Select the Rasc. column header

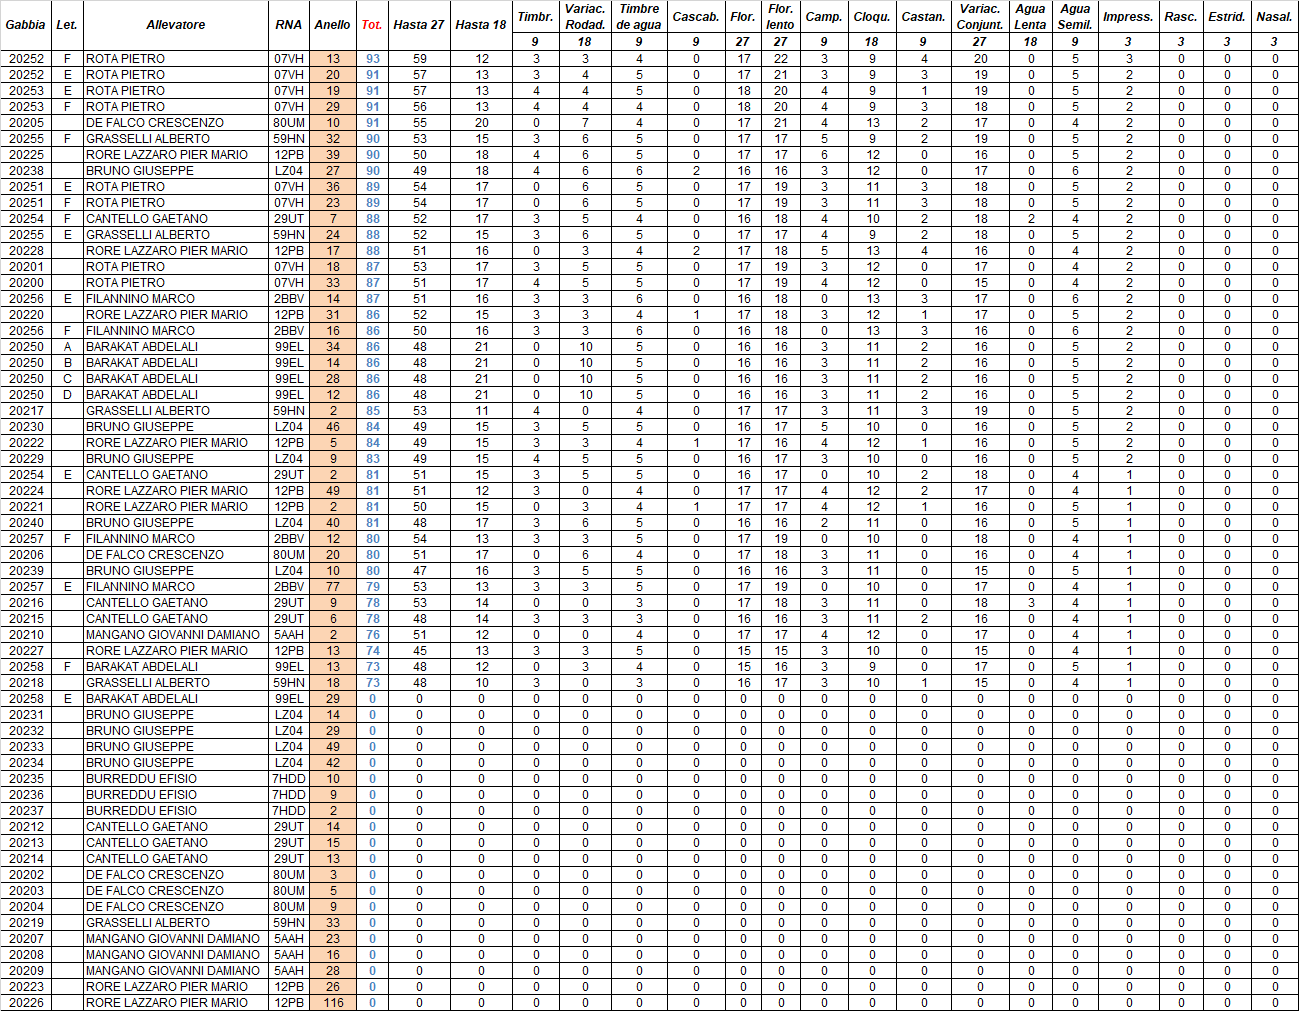[x=1181, y=17]
